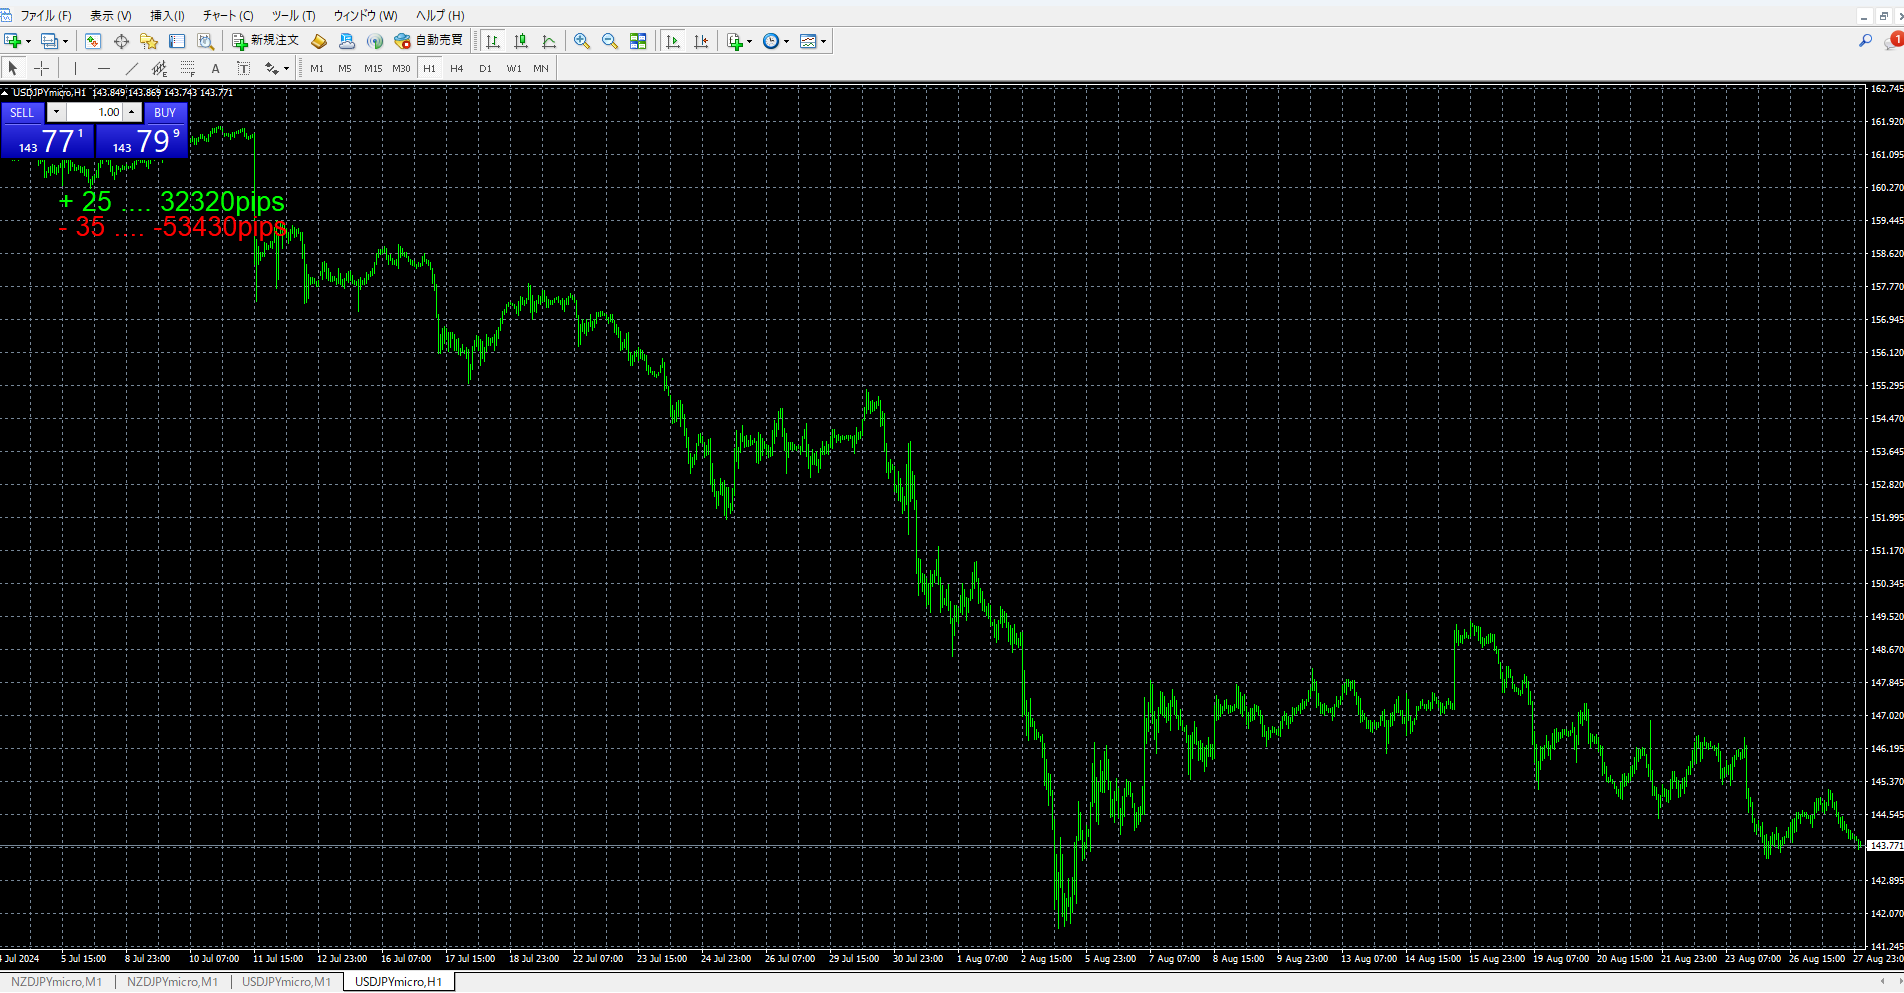The width and height of the screenshot is (1904, 993).
Task: Draw a vertical line on chart
Action: click(75, 68)
